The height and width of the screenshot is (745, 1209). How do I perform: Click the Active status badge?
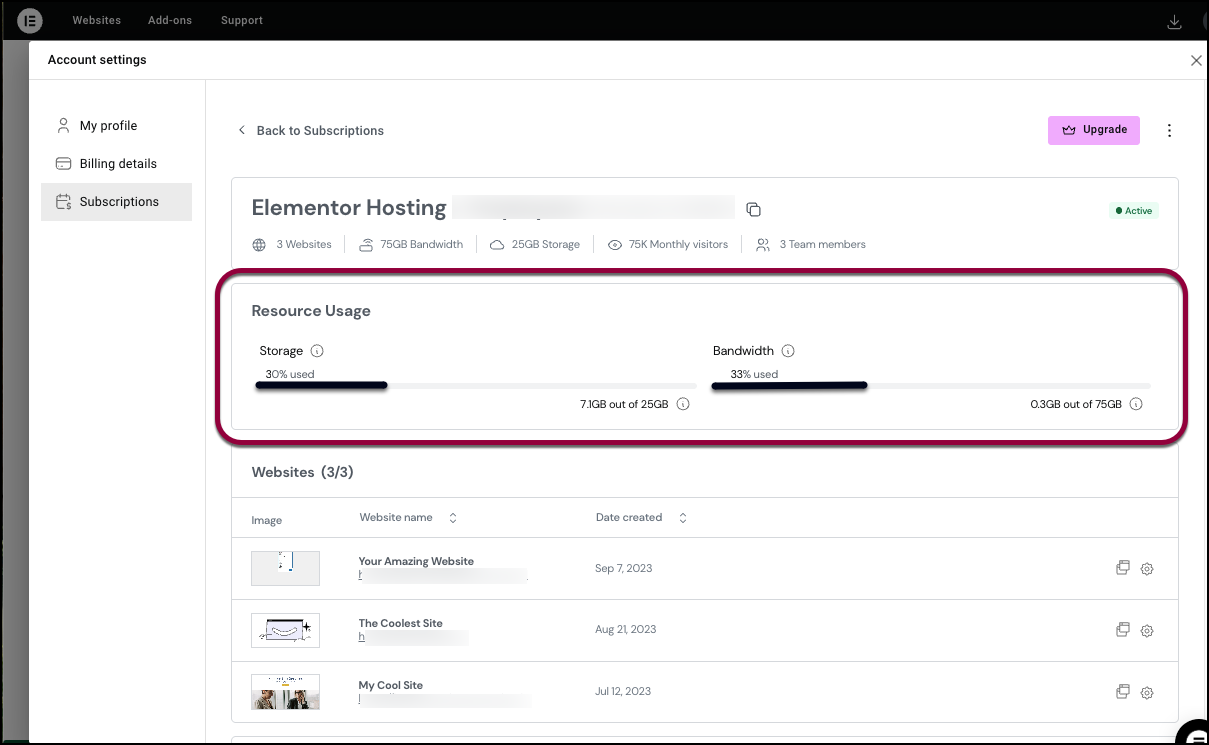tap(1134, 211)
